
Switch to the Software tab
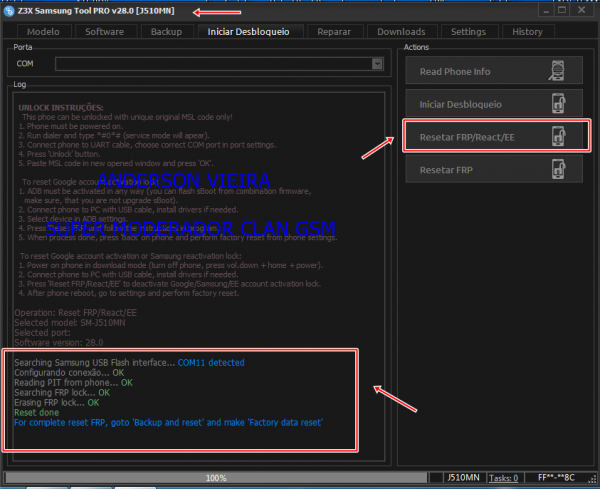(x=104, y=31)
